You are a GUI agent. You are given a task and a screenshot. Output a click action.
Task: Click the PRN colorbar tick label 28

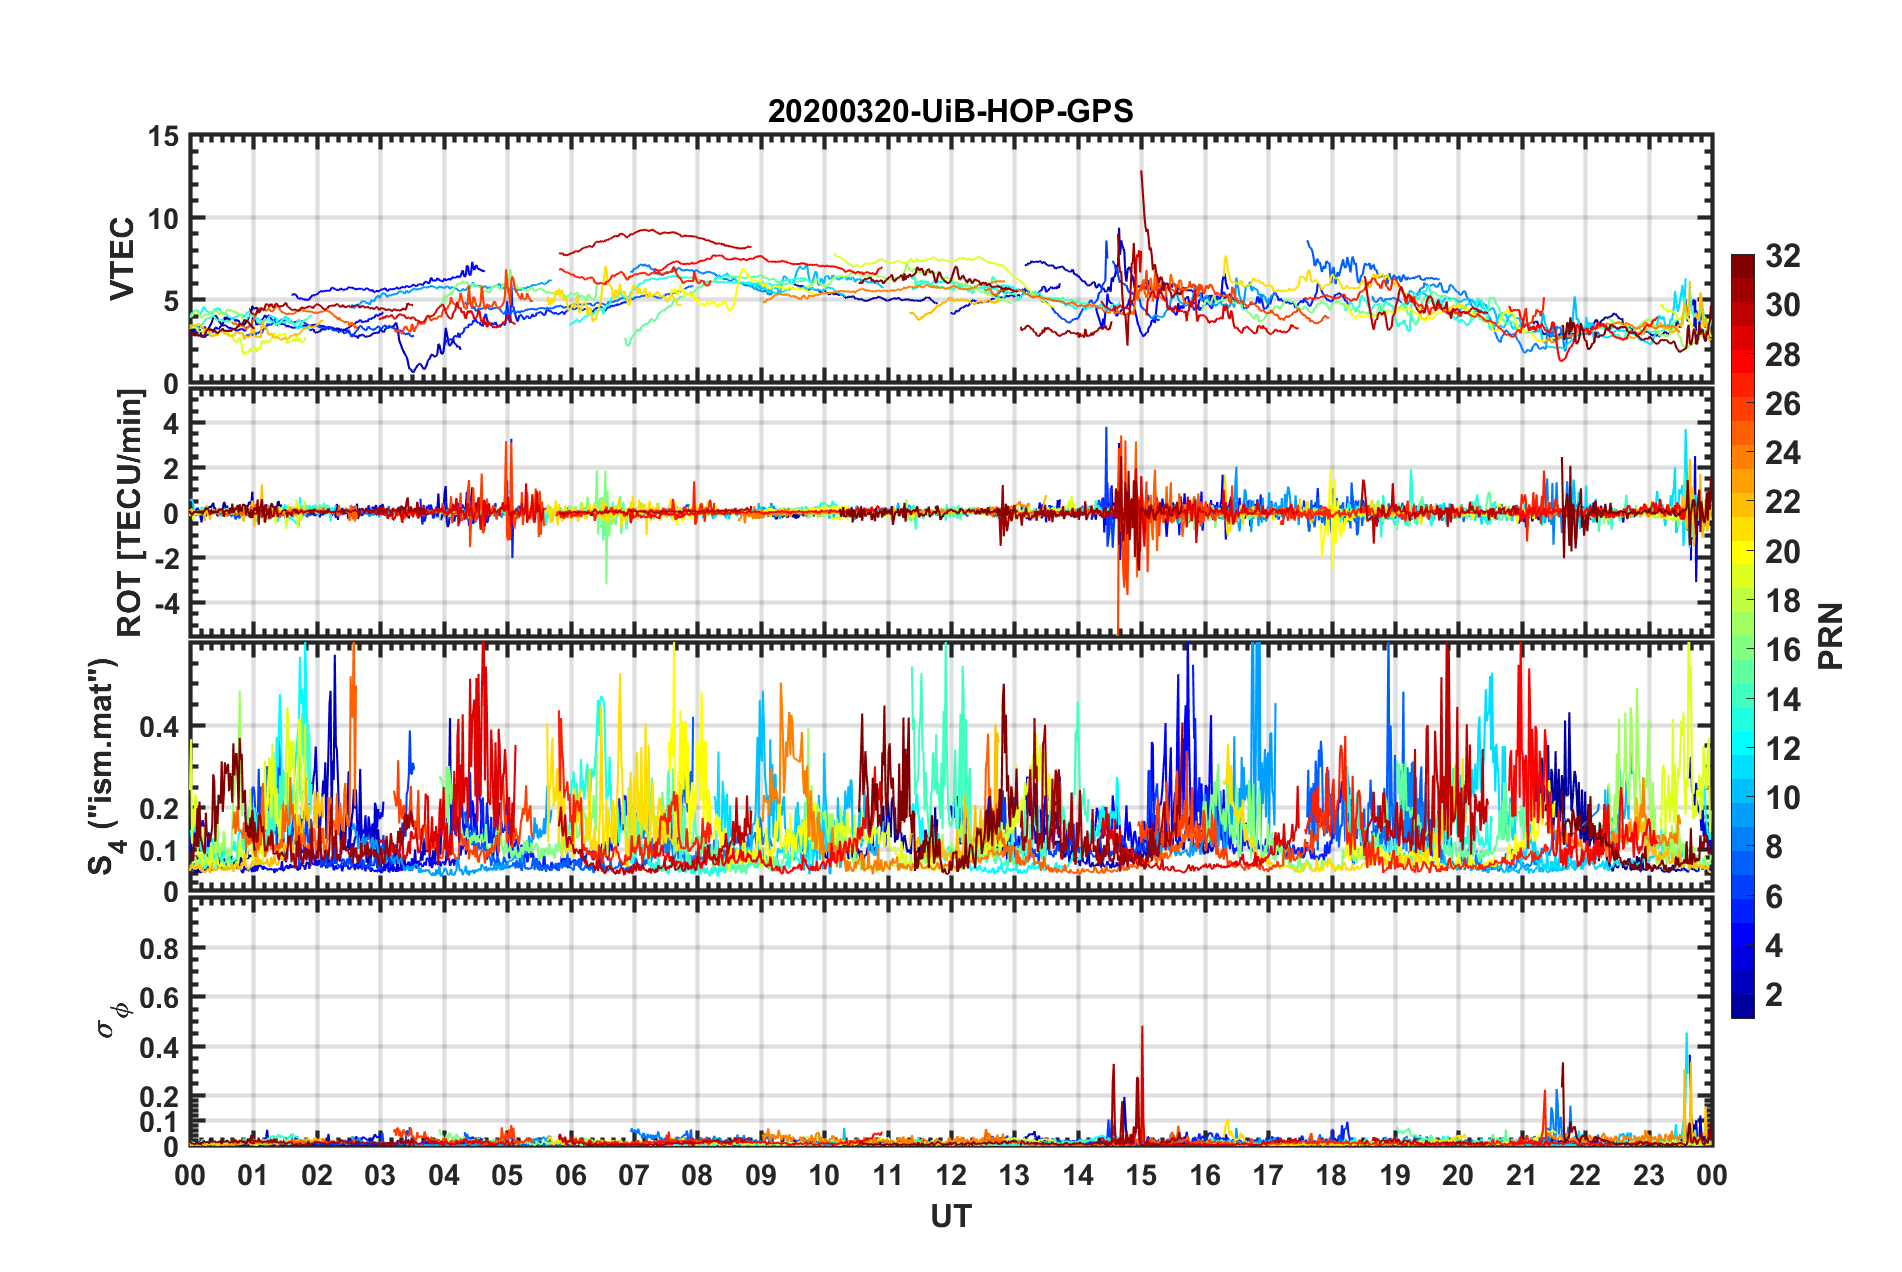1782,355
